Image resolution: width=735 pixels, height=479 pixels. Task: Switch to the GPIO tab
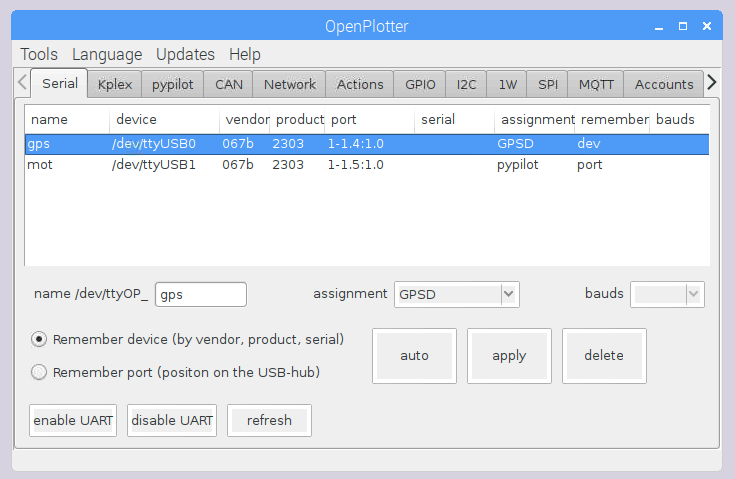point(420,84)
